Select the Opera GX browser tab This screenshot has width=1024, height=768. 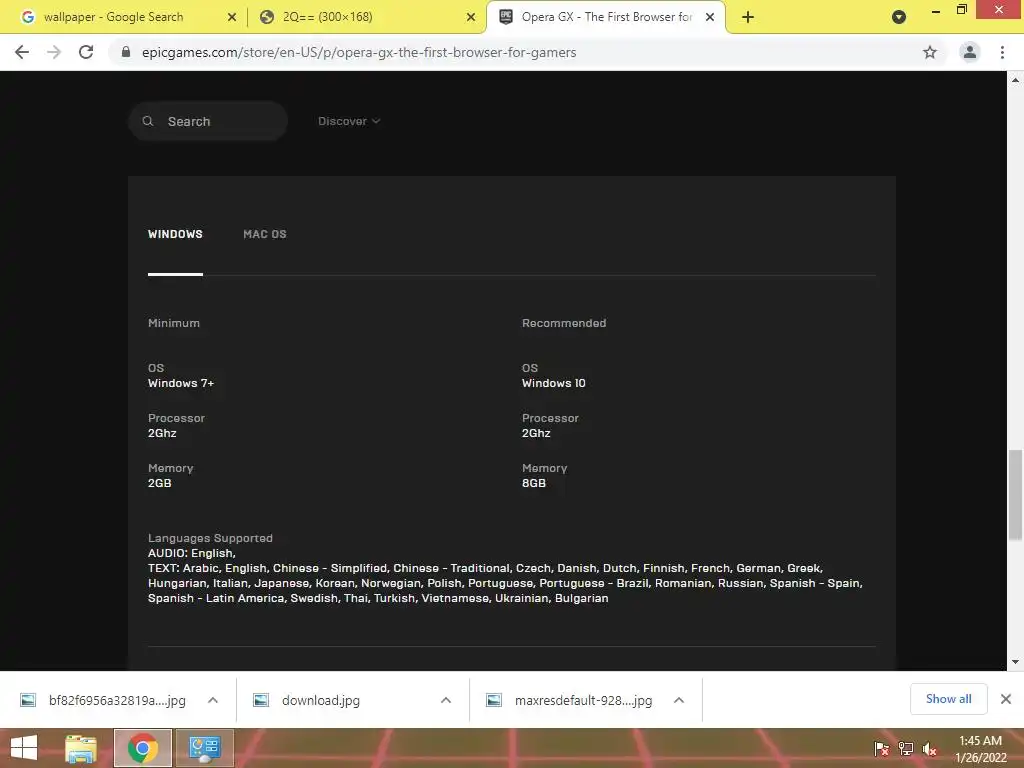(605, 17)
